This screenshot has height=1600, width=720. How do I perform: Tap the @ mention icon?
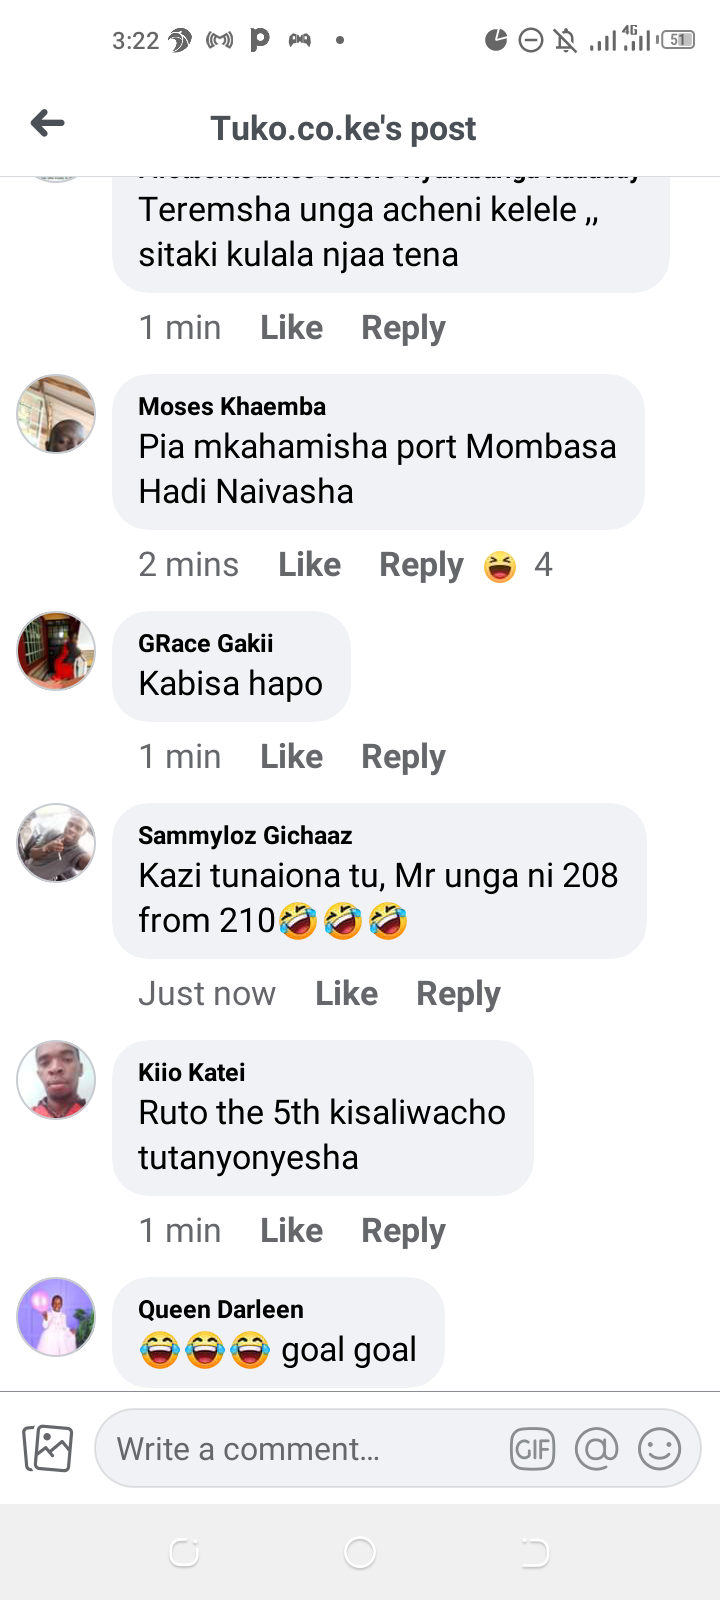pyautogui.click(x=596, y=1449)
